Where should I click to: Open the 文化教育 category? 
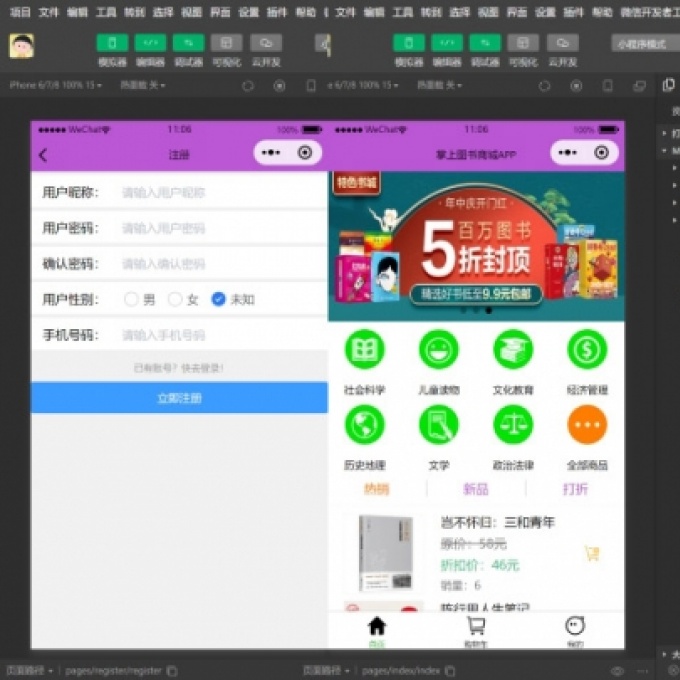(x=513, y=350)
